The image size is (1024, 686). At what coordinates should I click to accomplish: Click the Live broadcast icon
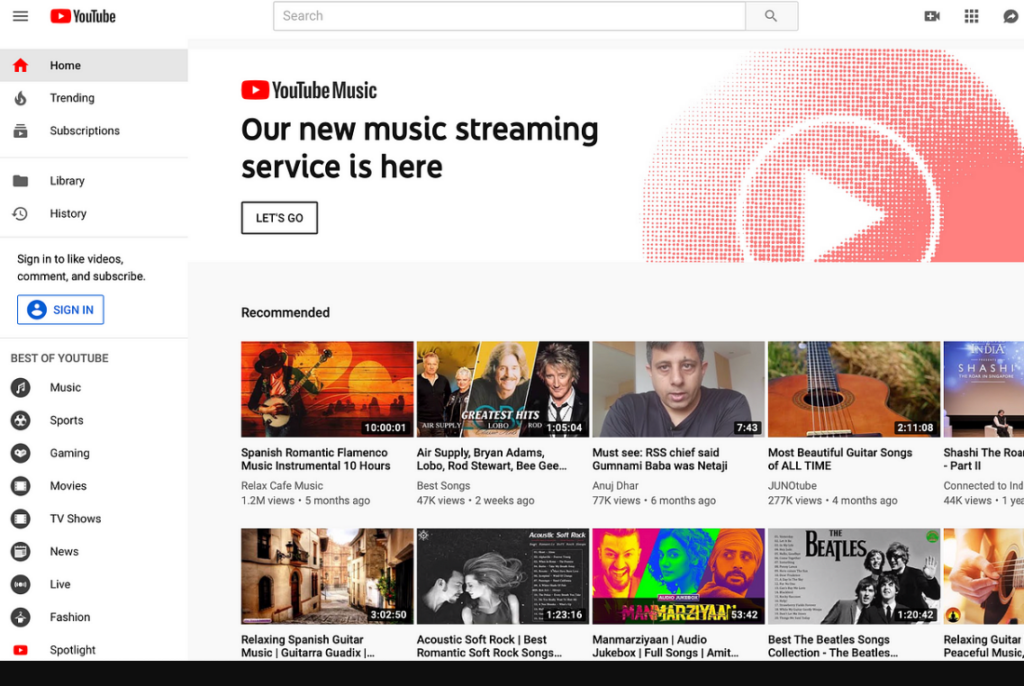click(x=20, y=584)
